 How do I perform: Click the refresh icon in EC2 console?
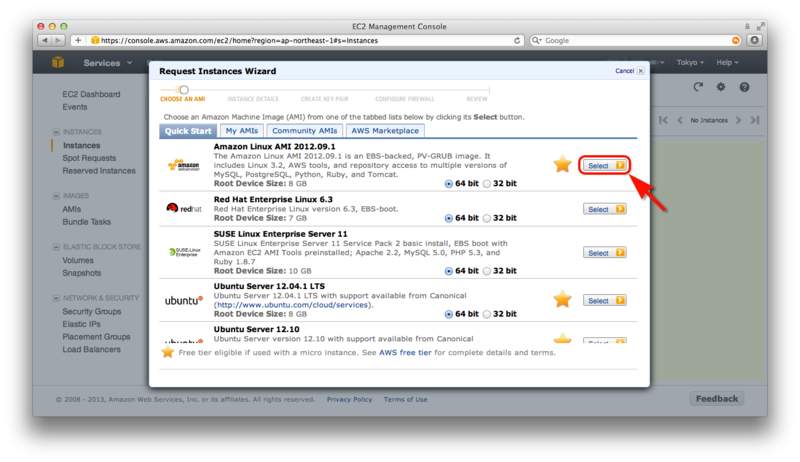coord(698,87)
